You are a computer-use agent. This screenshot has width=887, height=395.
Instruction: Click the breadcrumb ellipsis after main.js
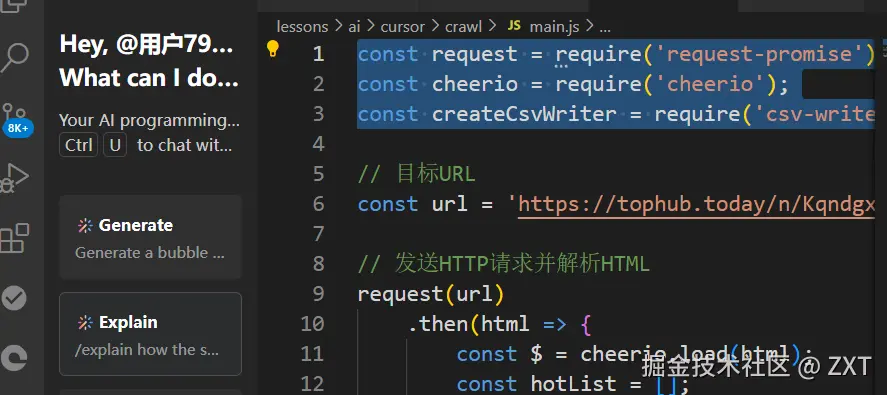pos(605,27)
